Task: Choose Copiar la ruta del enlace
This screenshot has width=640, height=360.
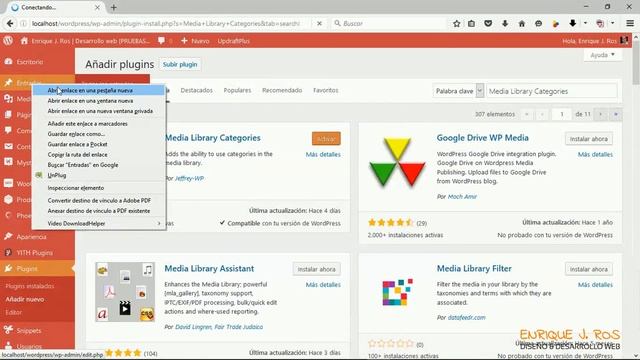Action: pyautogui.click(x=99, y=155)
